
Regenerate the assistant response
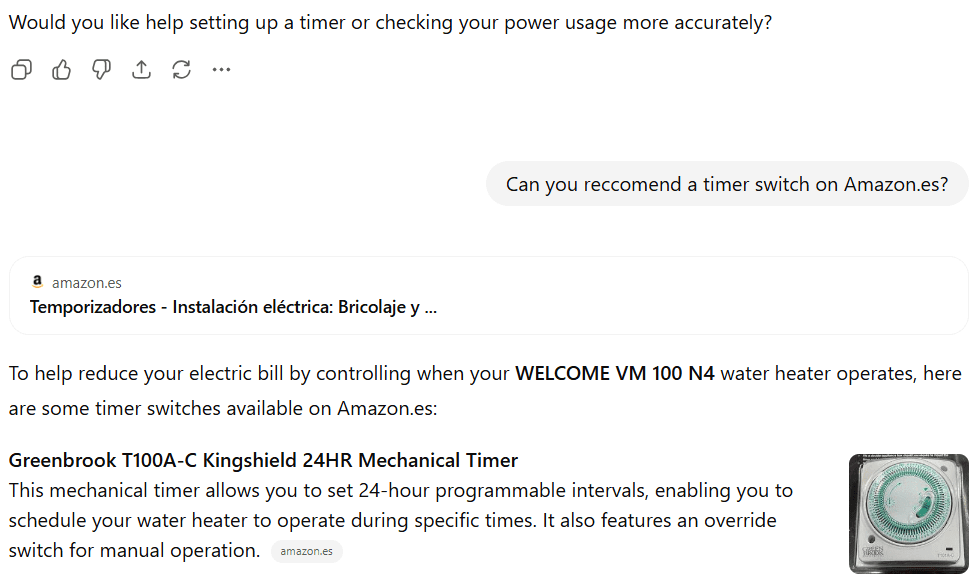click(181, 69)
